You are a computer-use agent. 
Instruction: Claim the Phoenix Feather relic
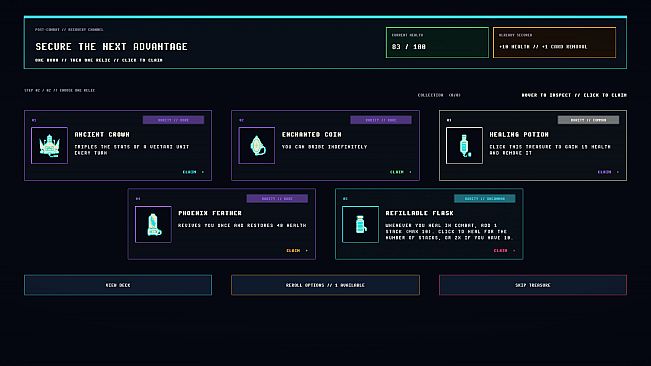[297, 251]
